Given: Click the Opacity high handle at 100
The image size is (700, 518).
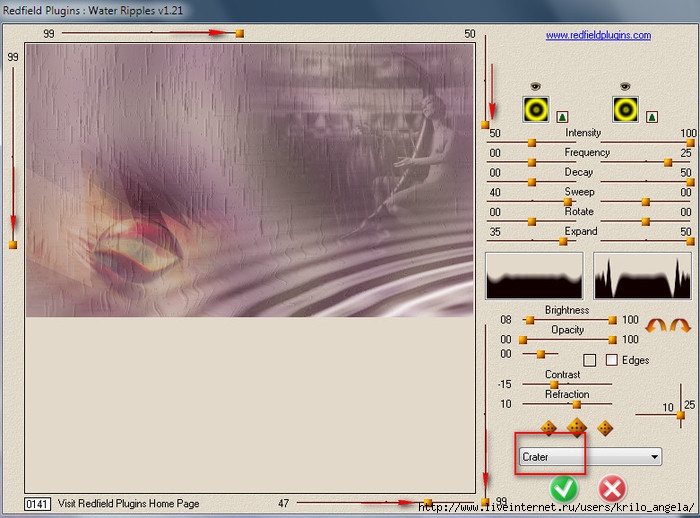Looking at the screenshot, I should coord(612,340).
